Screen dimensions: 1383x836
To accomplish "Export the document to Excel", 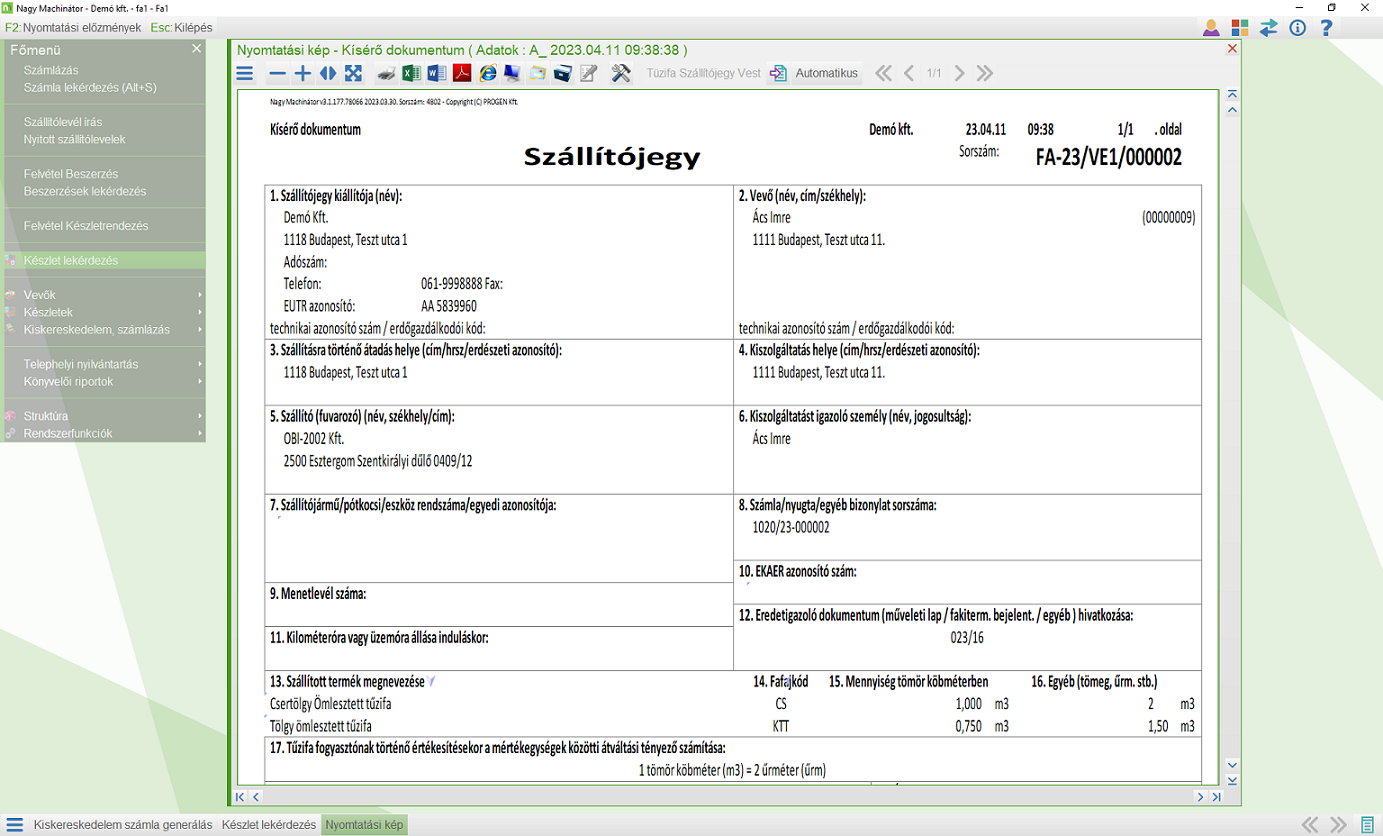I will click(411, 73).
